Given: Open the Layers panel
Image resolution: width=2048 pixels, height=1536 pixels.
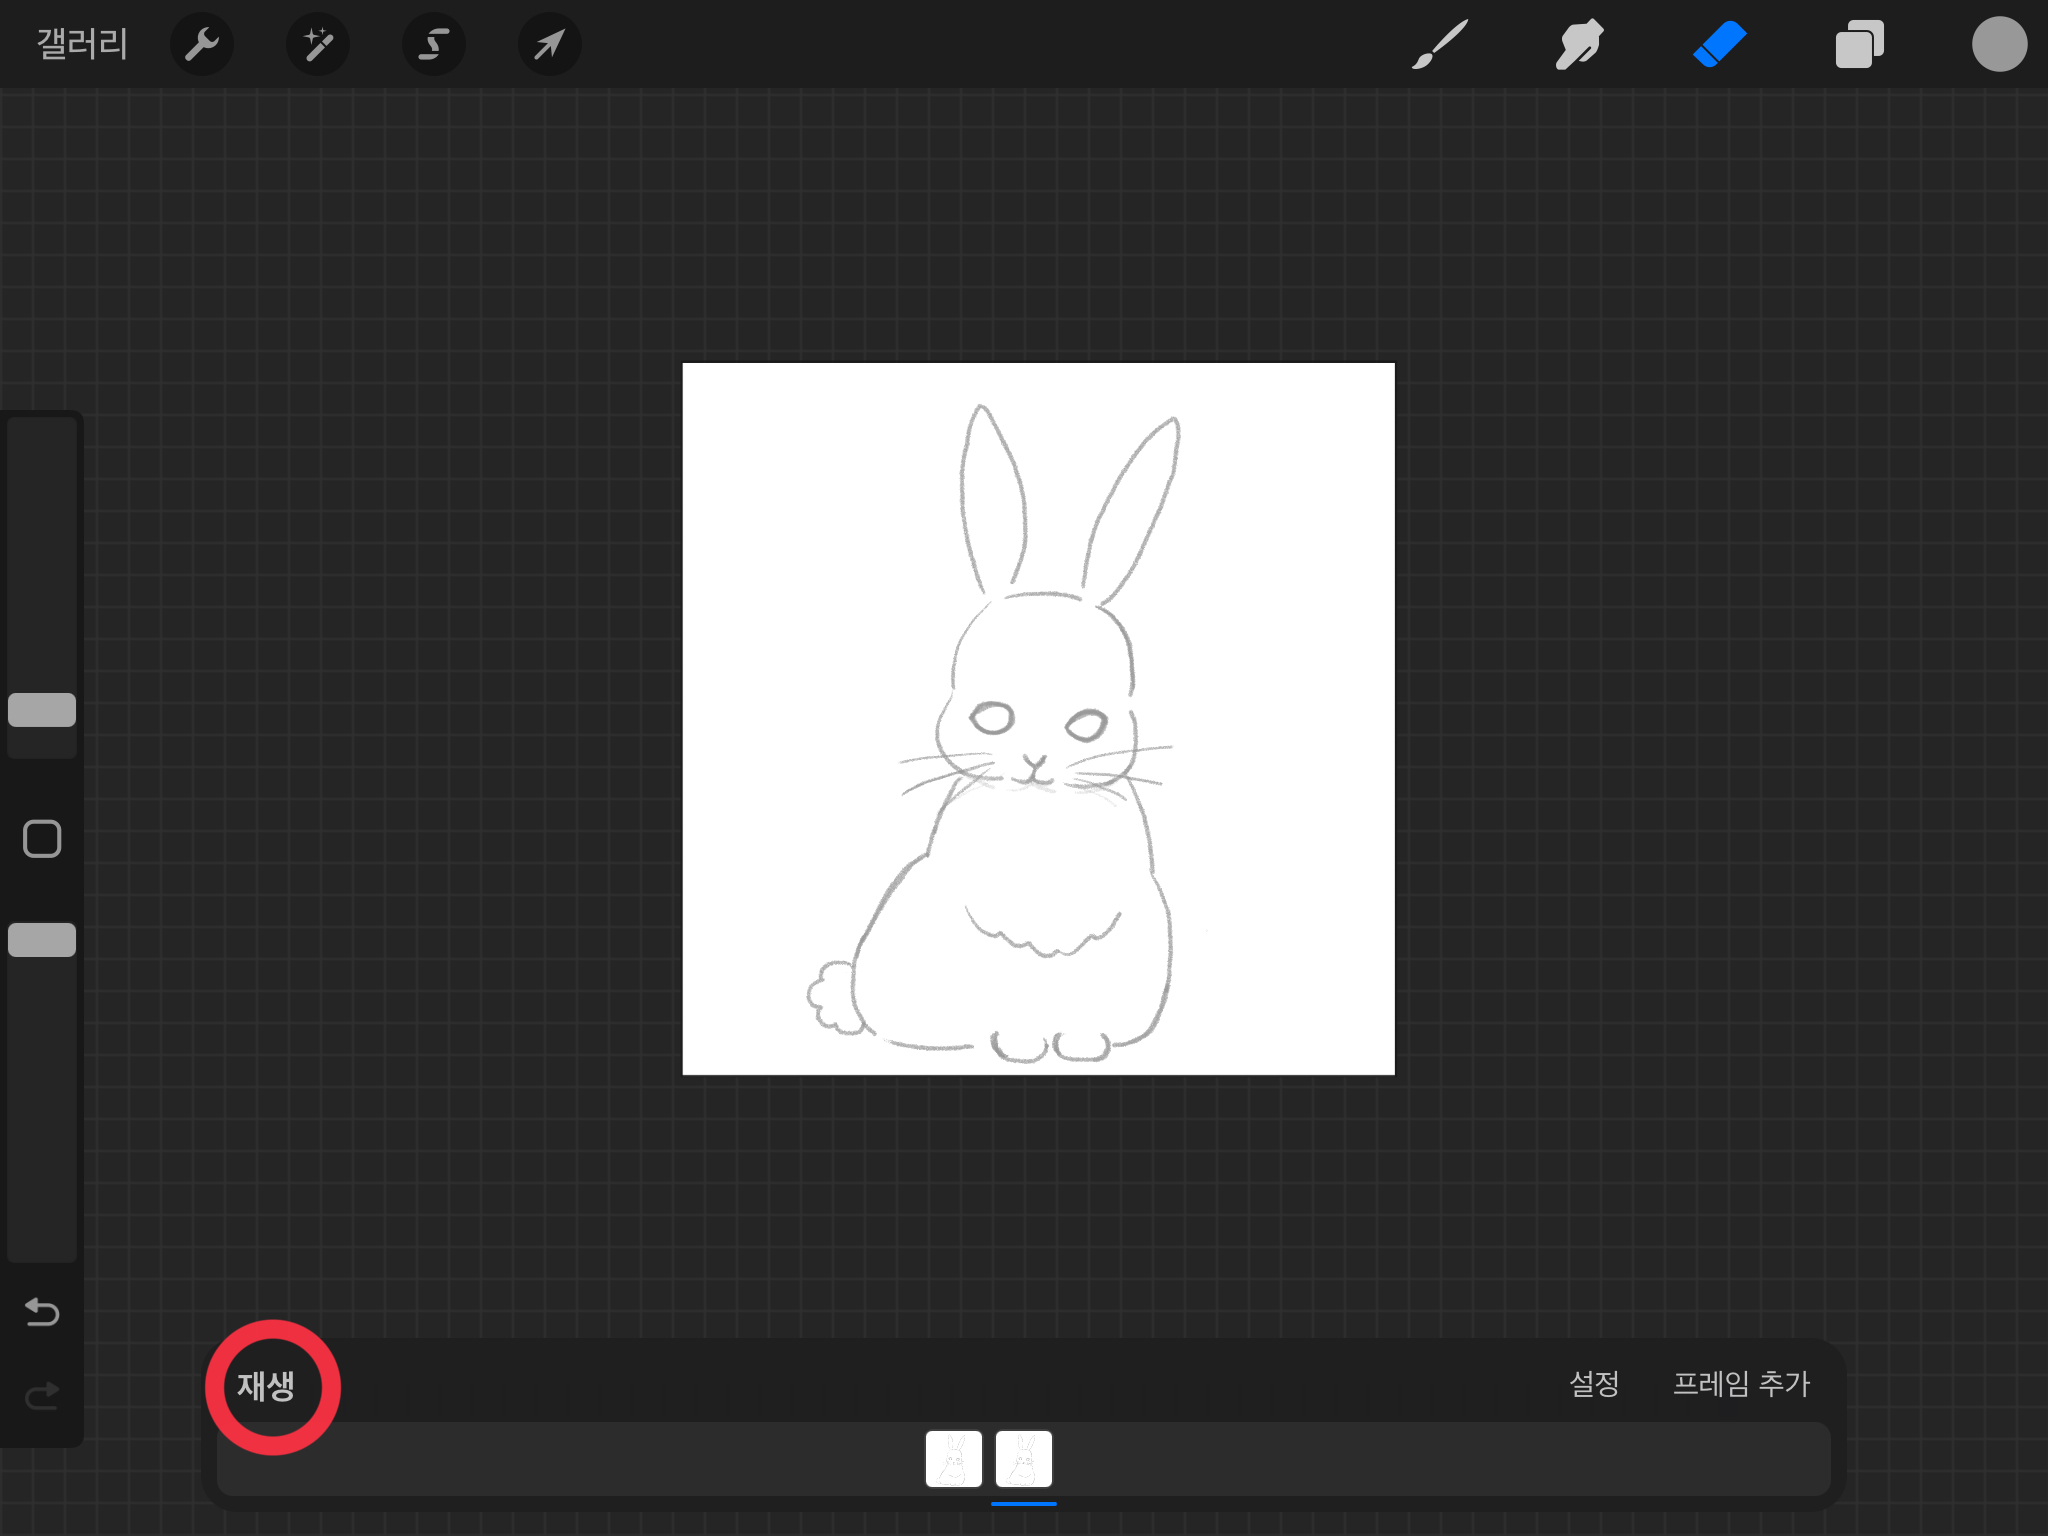Looking at the screenshot, I should [1859, 44].
